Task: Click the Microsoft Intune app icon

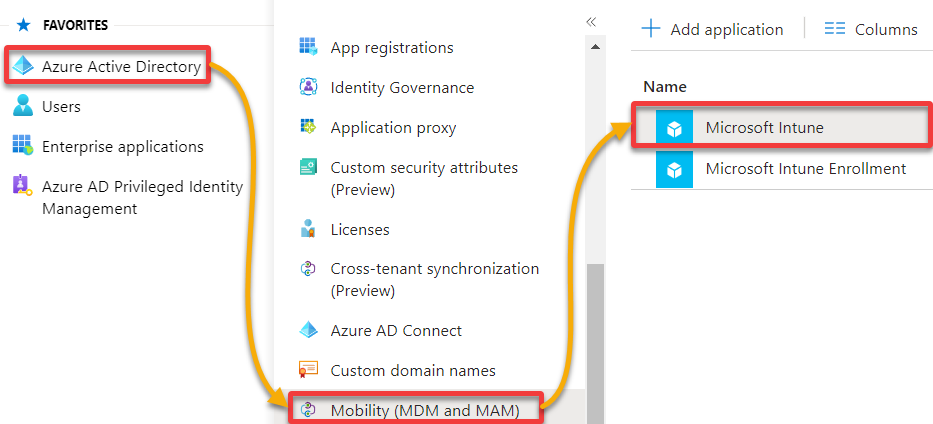Action: point(674,128)
